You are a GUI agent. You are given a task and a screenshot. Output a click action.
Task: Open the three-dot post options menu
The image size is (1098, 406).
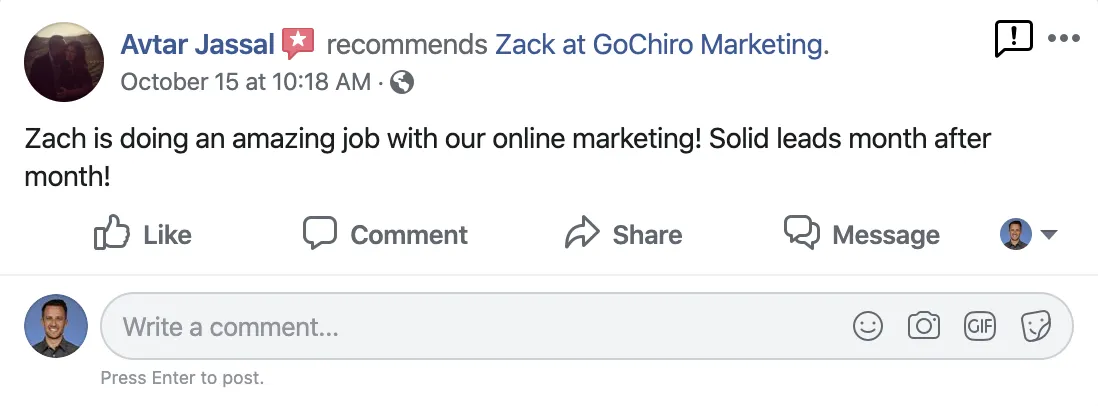(1063, 39)
